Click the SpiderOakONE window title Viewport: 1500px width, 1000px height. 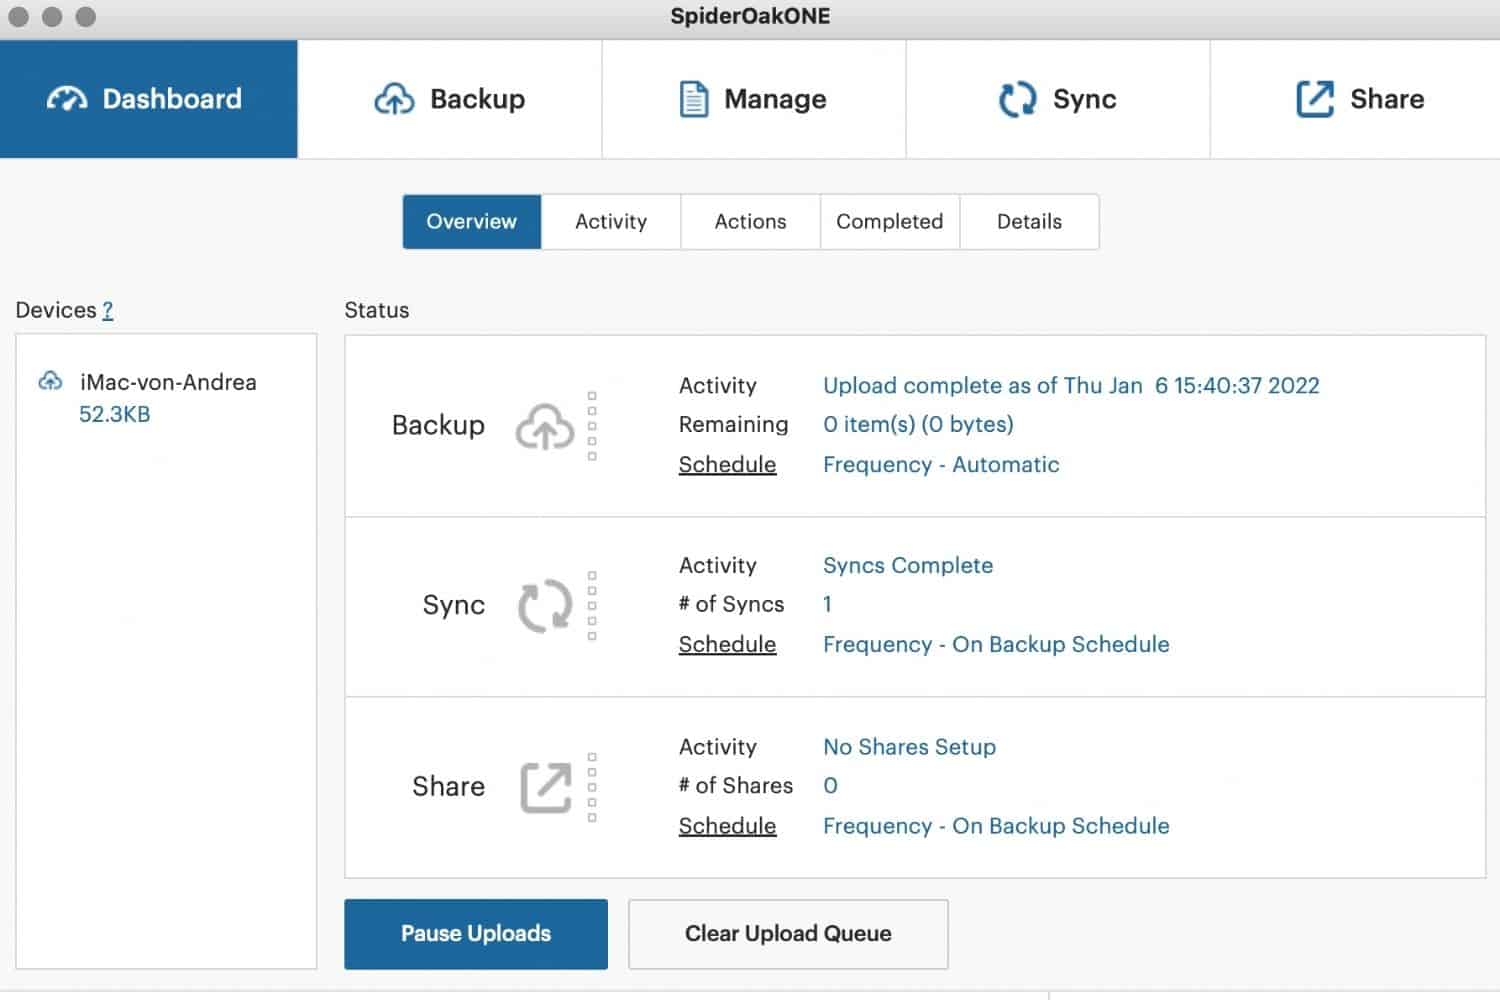tap(750, 16)
